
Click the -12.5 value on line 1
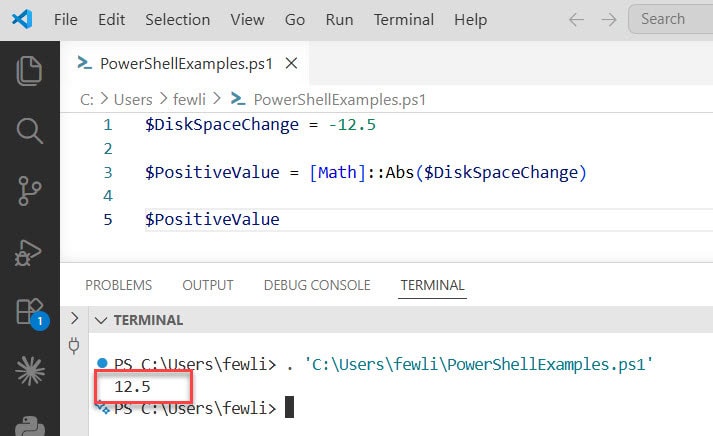point(352,125)
